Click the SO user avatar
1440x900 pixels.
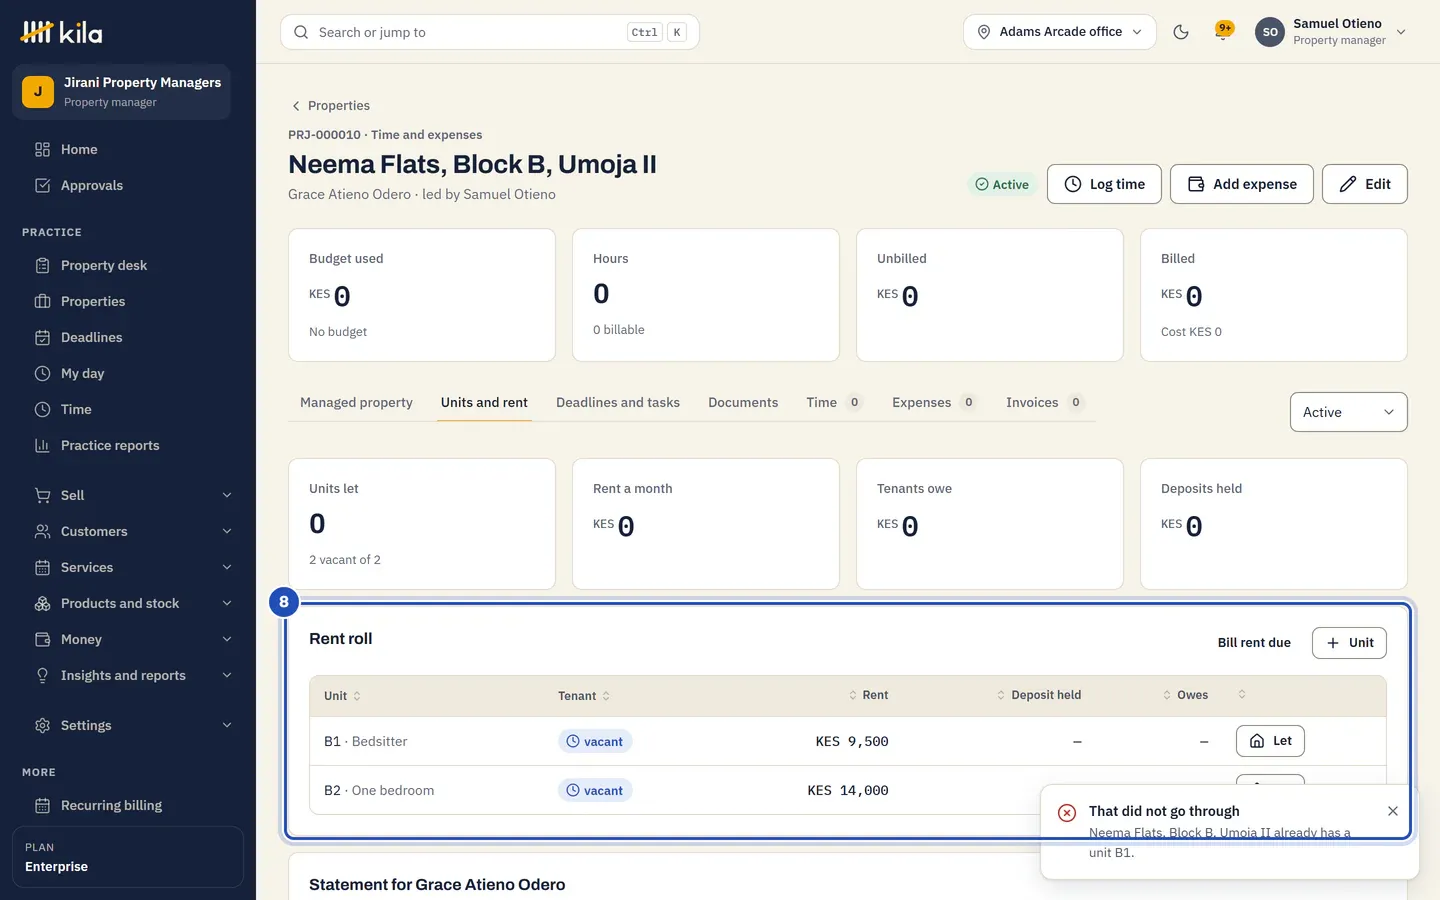coord(1270,32)
